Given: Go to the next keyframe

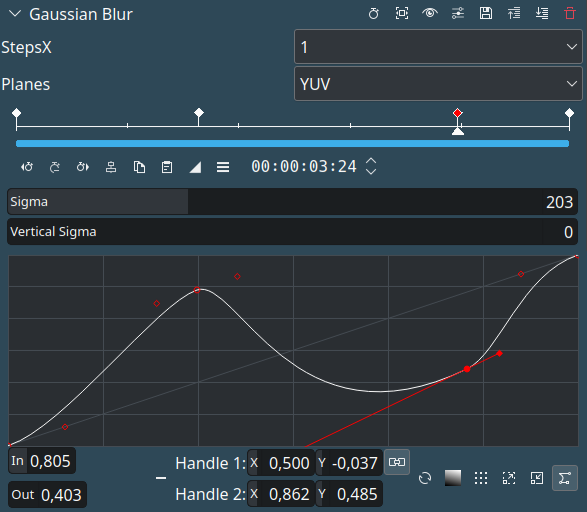Looking at the screenshot, I should pos(83,167).
